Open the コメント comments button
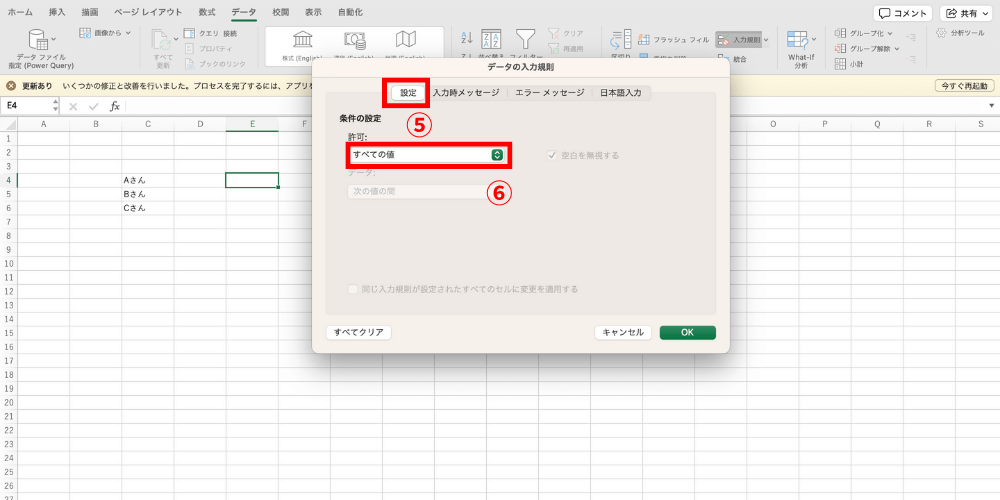The height and width of the screenshot is (500, 1000). 902,13
